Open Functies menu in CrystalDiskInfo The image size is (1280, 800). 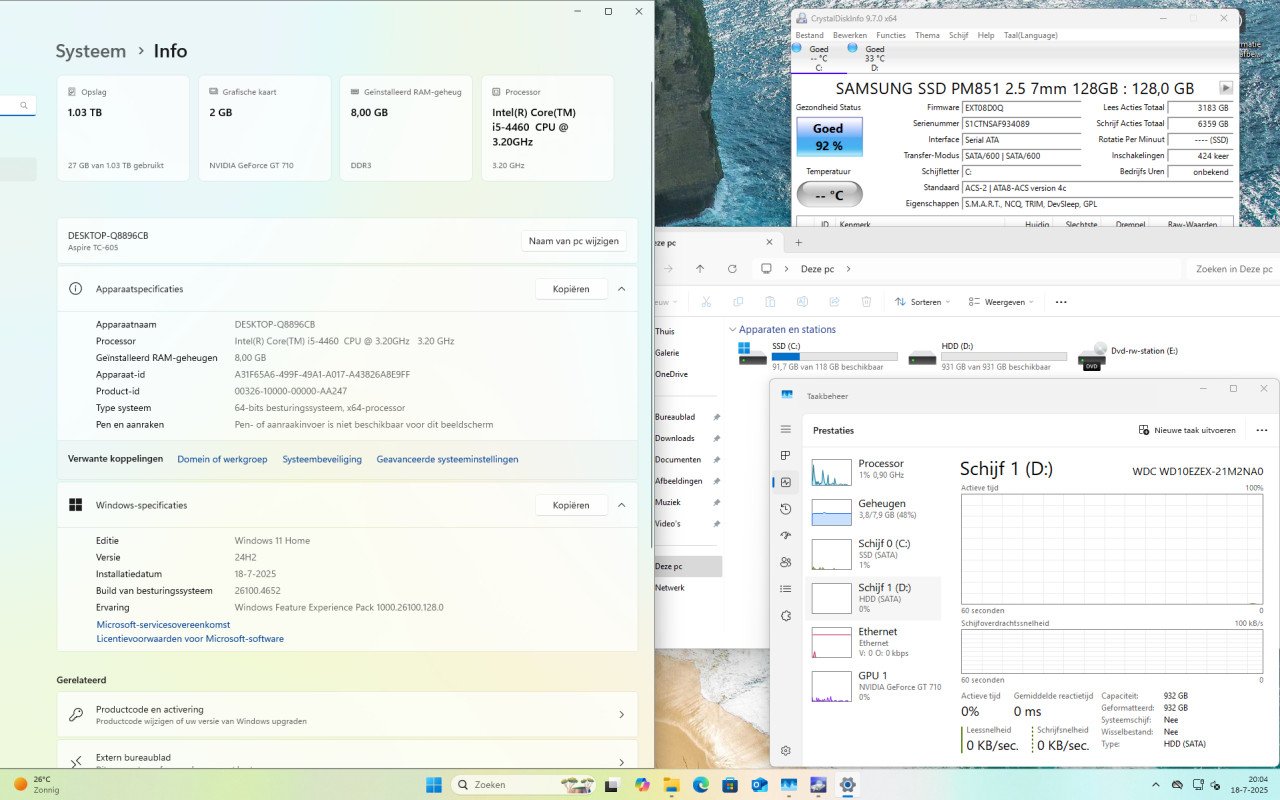pyautogui.click(x=891, y=35)
